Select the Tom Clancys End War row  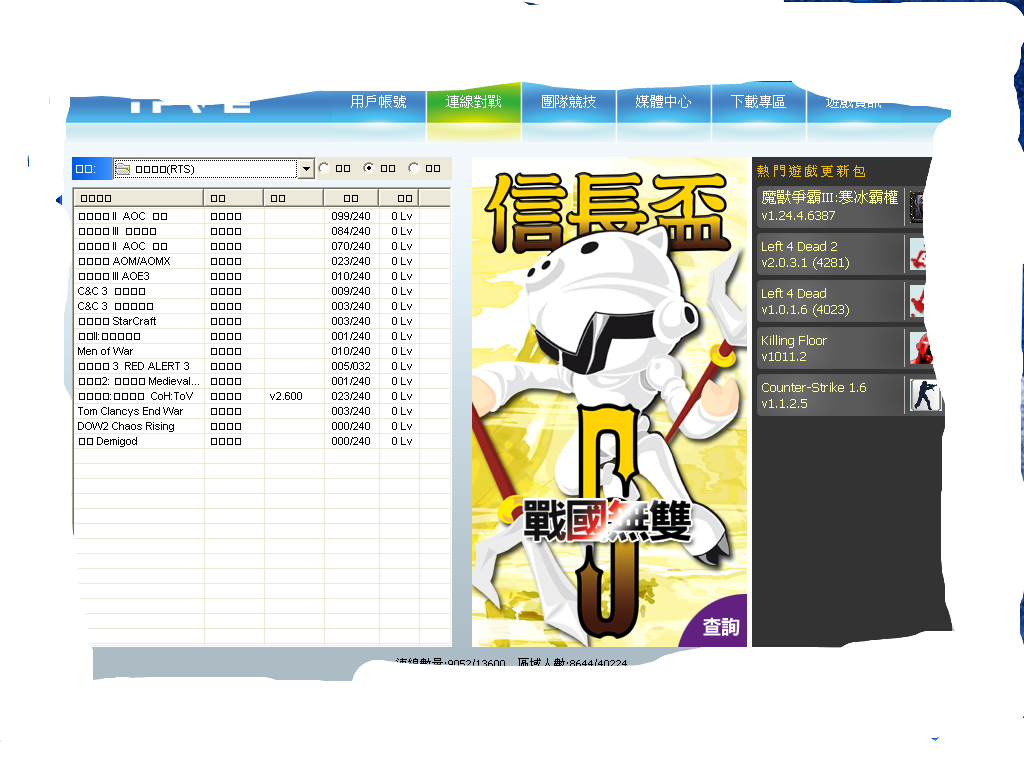pos(263,411)
